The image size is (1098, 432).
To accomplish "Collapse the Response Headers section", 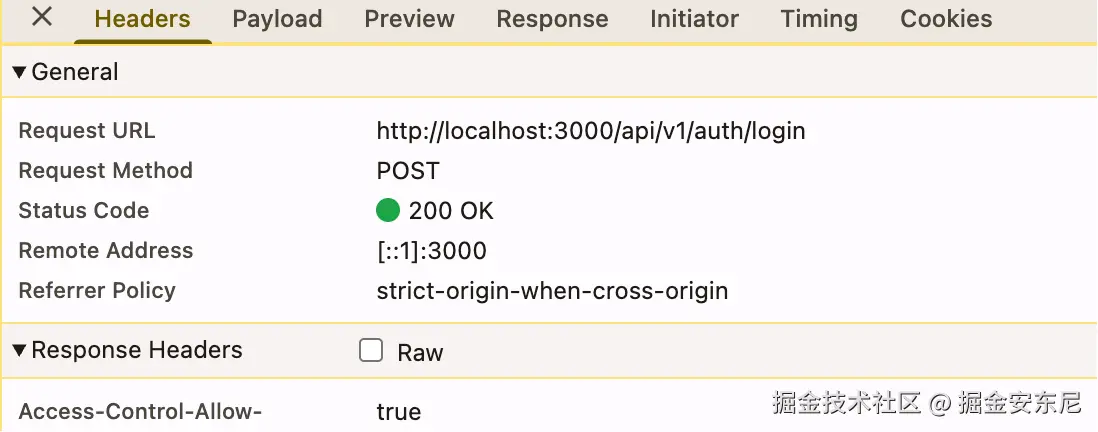I will (x=19, y=350).
